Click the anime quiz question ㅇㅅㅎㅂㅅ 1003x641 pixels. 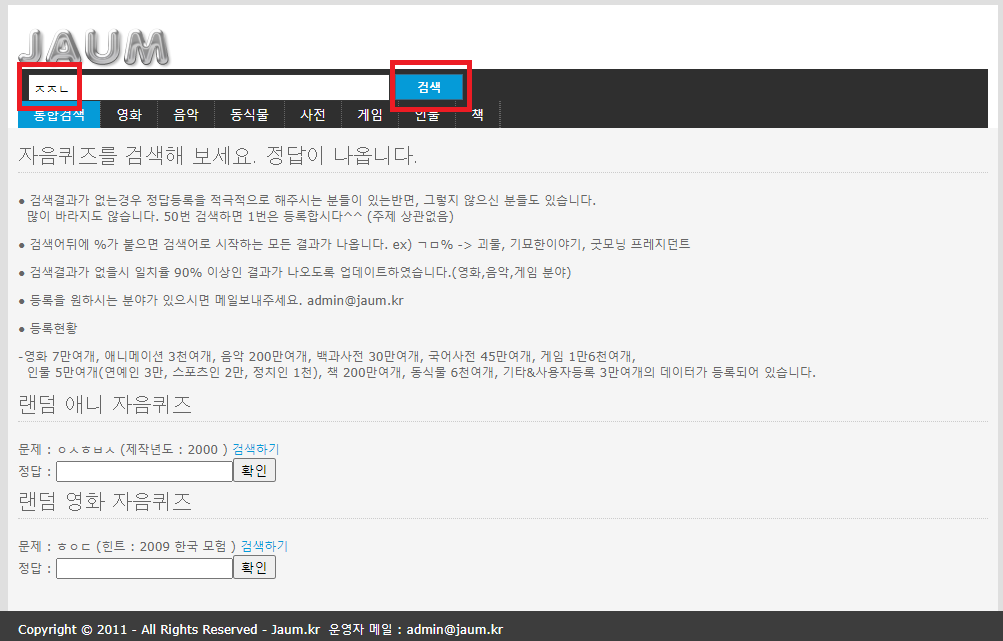[x=86, y=450]
